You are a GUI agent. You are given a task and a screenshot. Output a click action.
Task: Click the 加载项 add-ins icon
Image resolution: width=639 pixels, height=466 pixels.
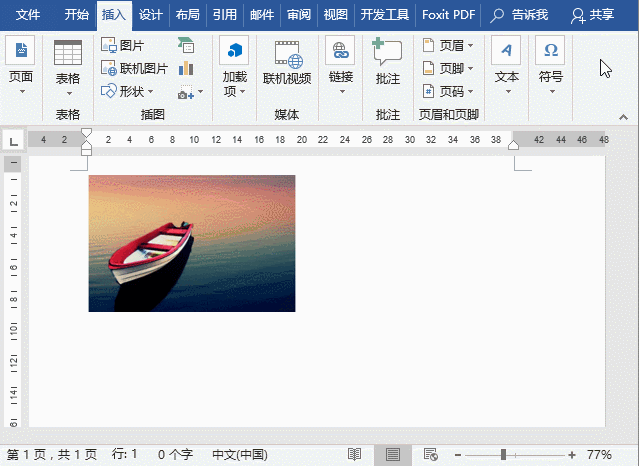(234, 50)
